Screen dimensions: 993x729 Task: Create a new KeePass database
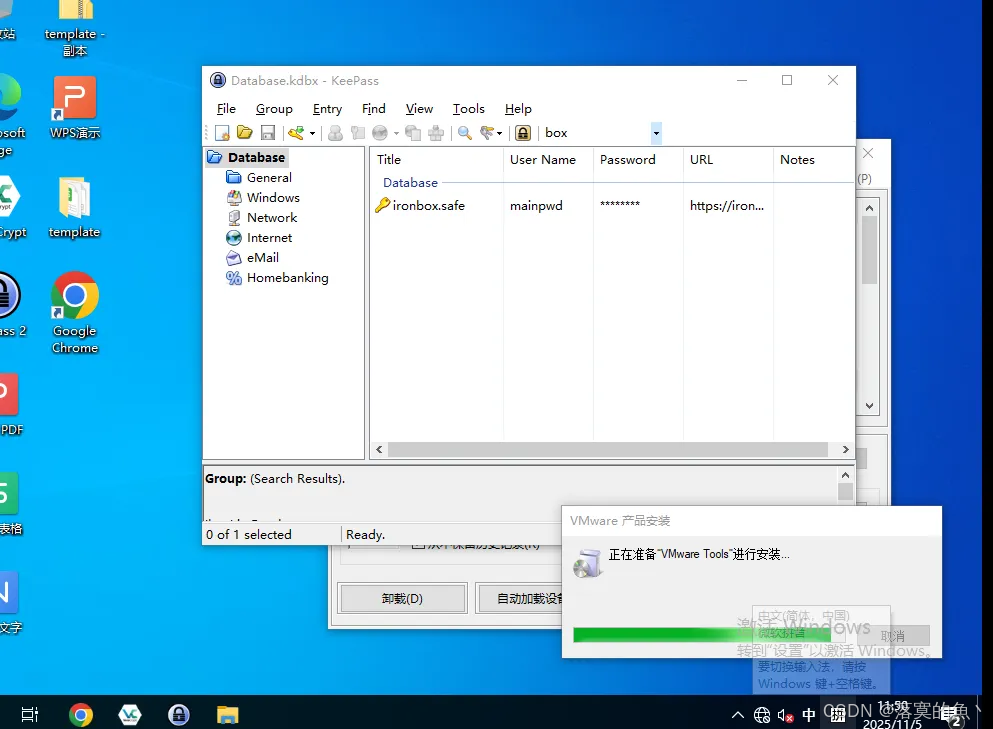[x=222, y=133]
